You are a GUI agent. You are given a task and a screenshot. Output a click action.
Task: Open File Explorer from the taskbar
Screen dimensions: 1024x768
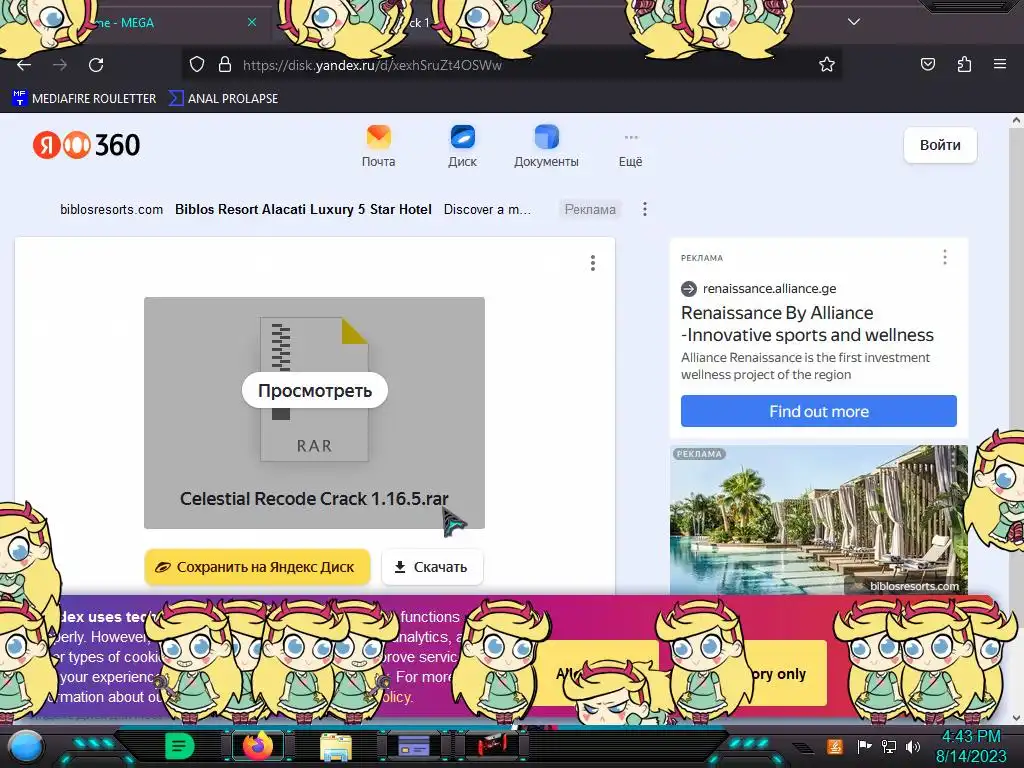tap(336, 746)
